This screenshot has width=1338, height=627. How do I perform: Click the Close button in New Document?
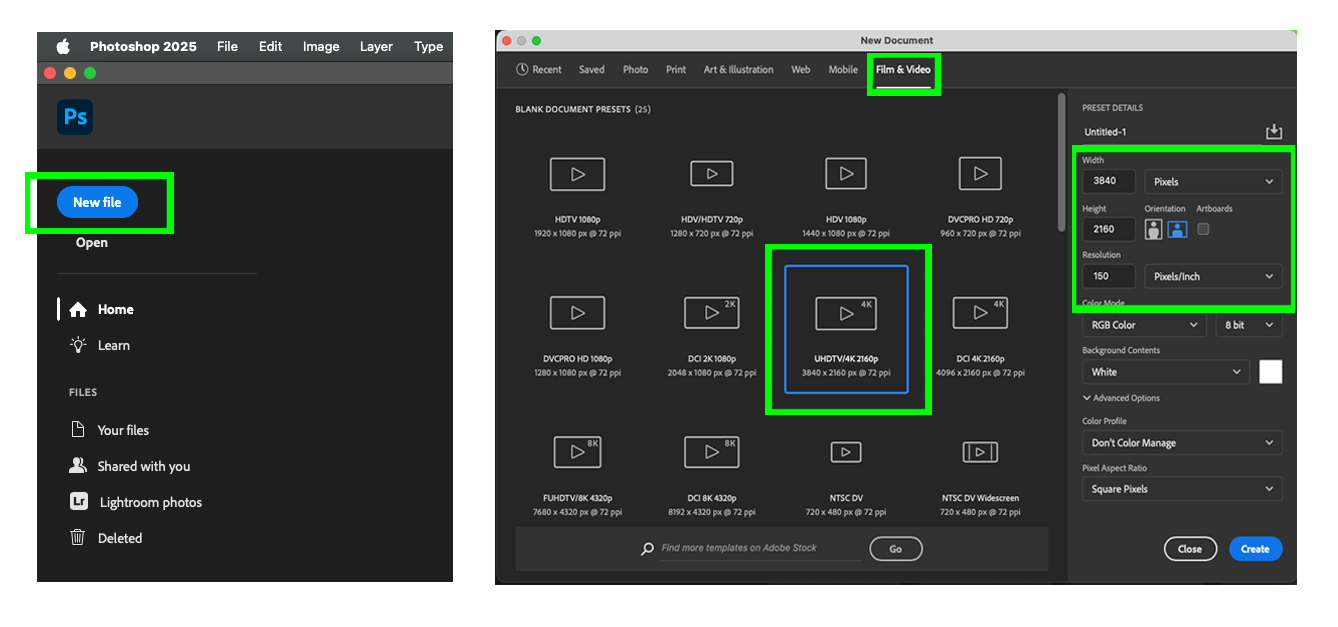pos(1190,549)
